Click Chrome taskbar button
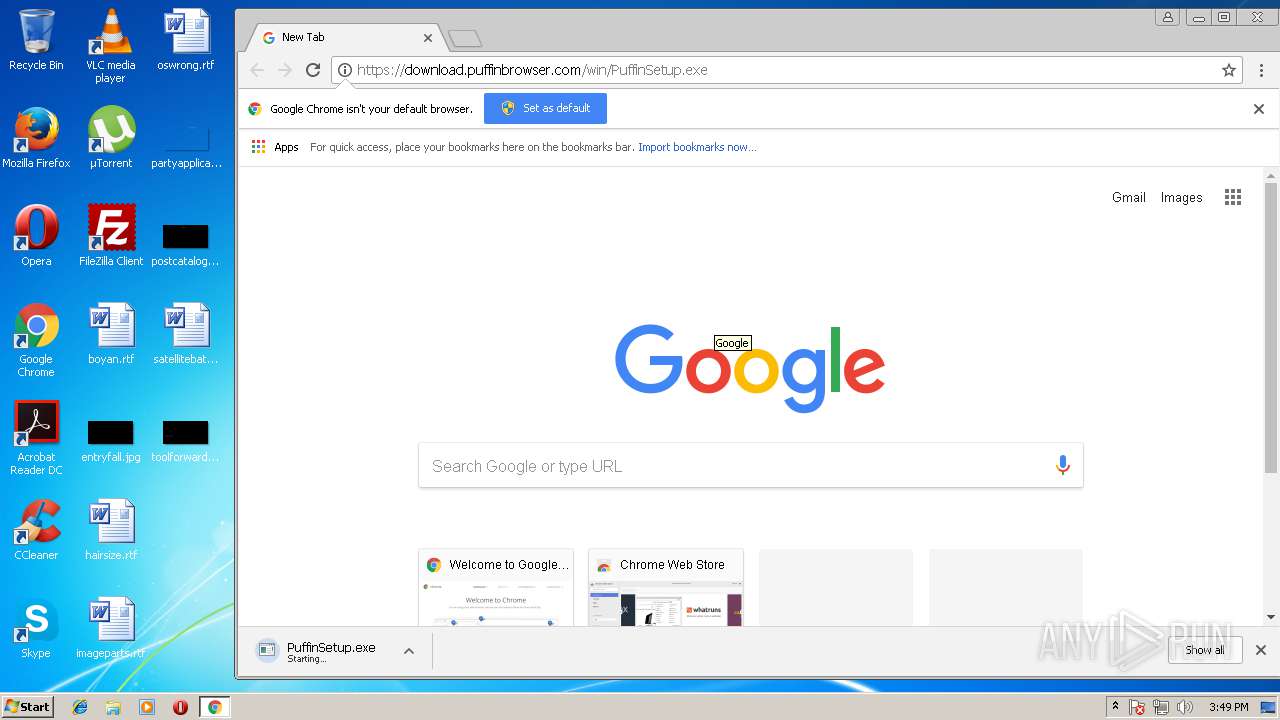The width and height of the screenshot is (1280, 720). [214, 707]
